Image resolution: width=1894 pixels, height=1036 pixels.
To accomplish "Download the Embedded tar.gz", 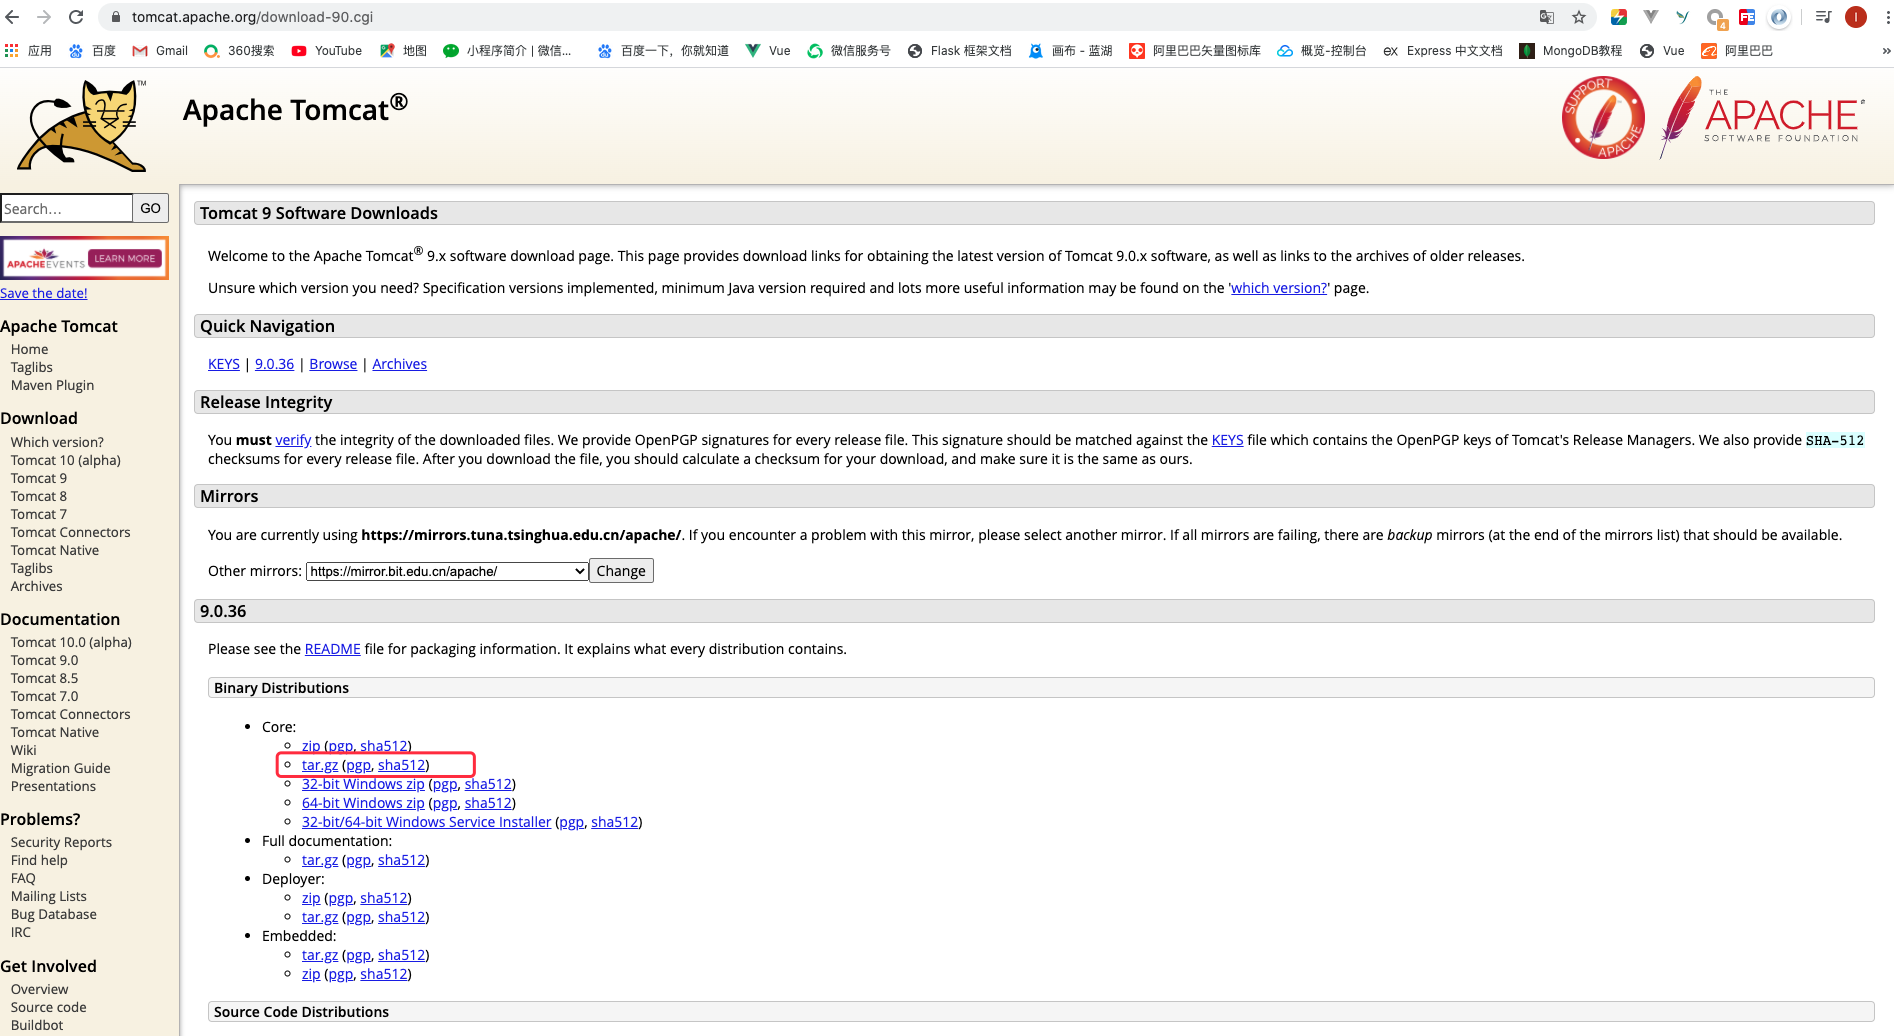I will point(320,955).
